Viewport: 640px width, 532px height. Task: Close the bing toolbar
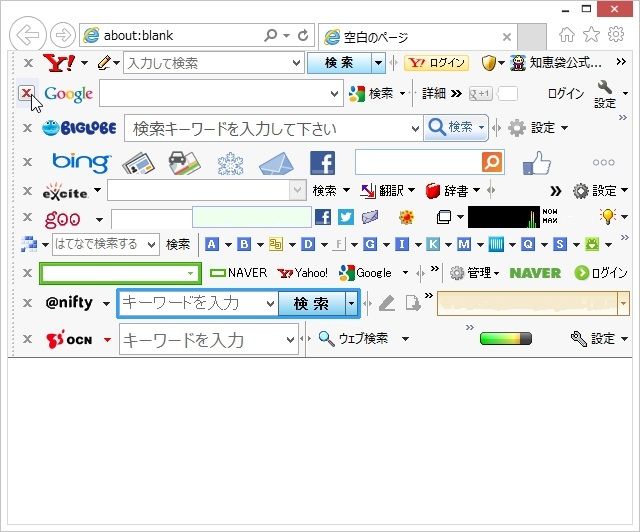click(27, 162)
